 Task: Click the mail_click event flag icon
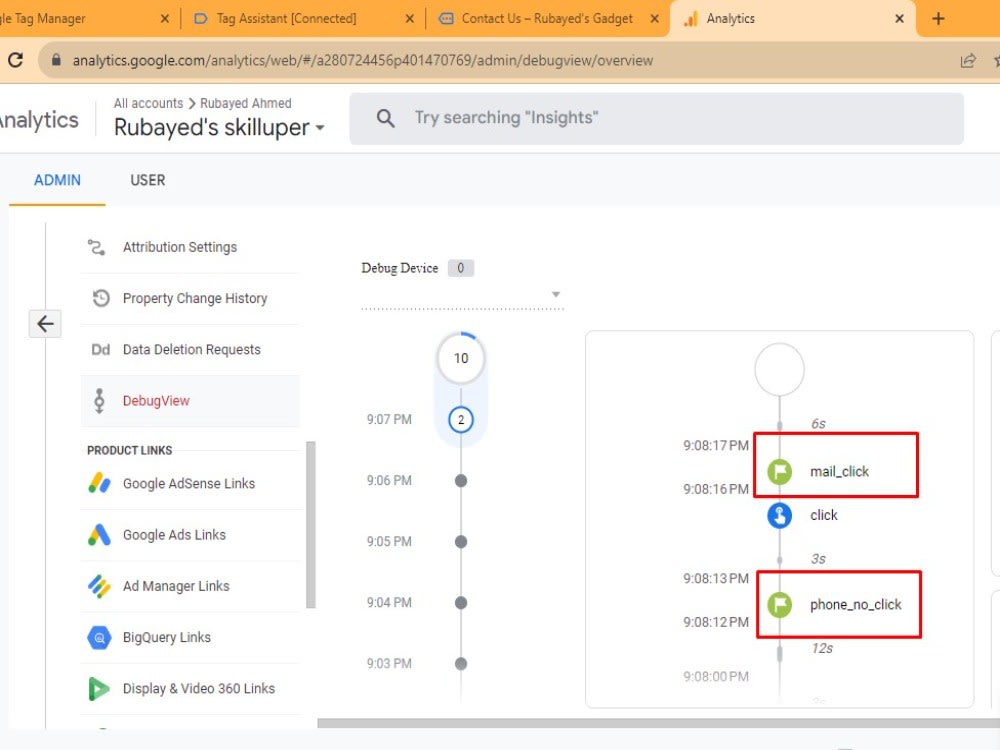coord(779,472)
